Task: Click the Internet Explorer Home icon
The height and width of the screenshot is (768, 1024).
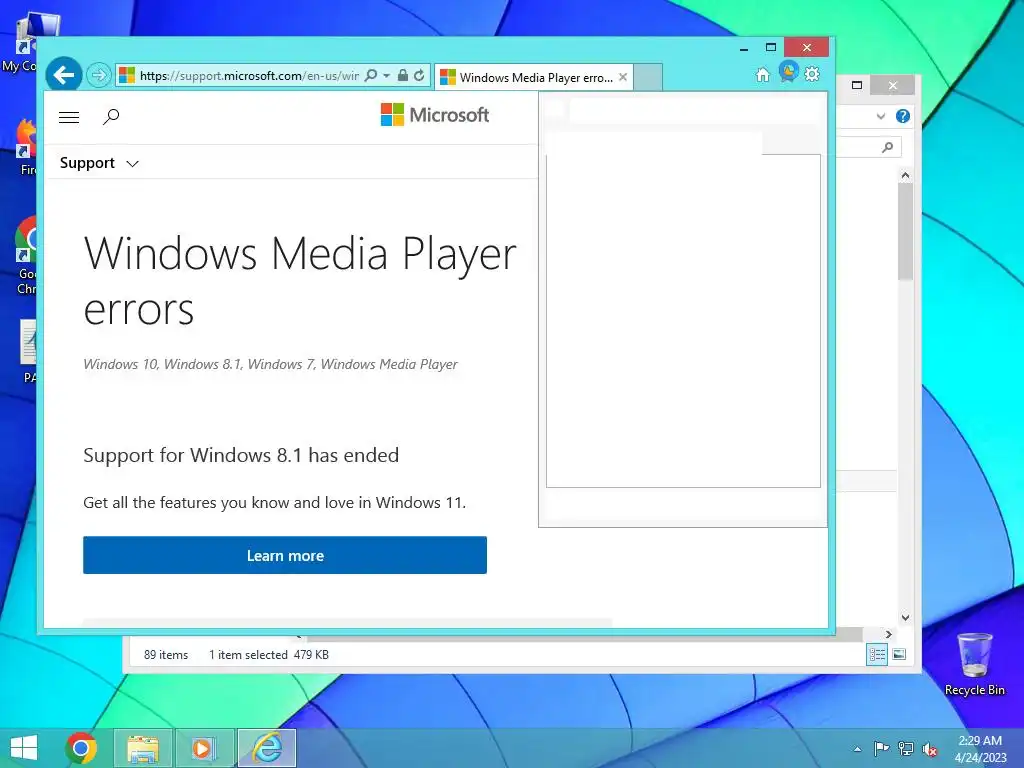Action: point(763,75)
